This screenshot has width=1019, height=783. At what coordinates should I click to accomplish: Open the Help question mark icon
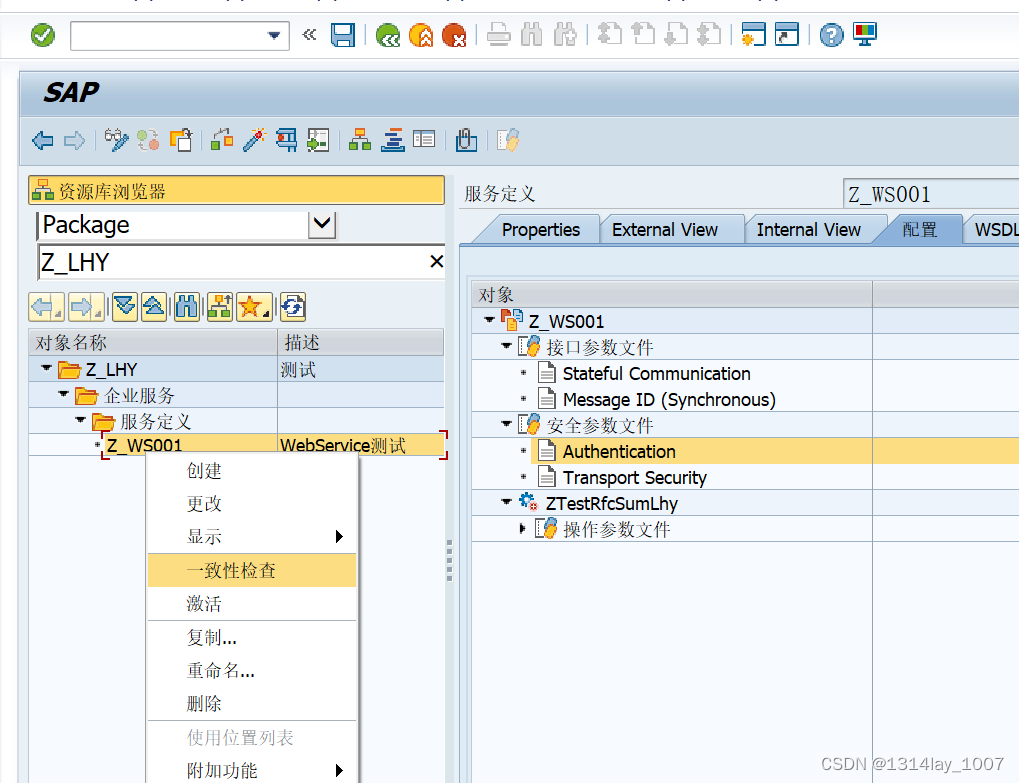click(x=831, y=35)
